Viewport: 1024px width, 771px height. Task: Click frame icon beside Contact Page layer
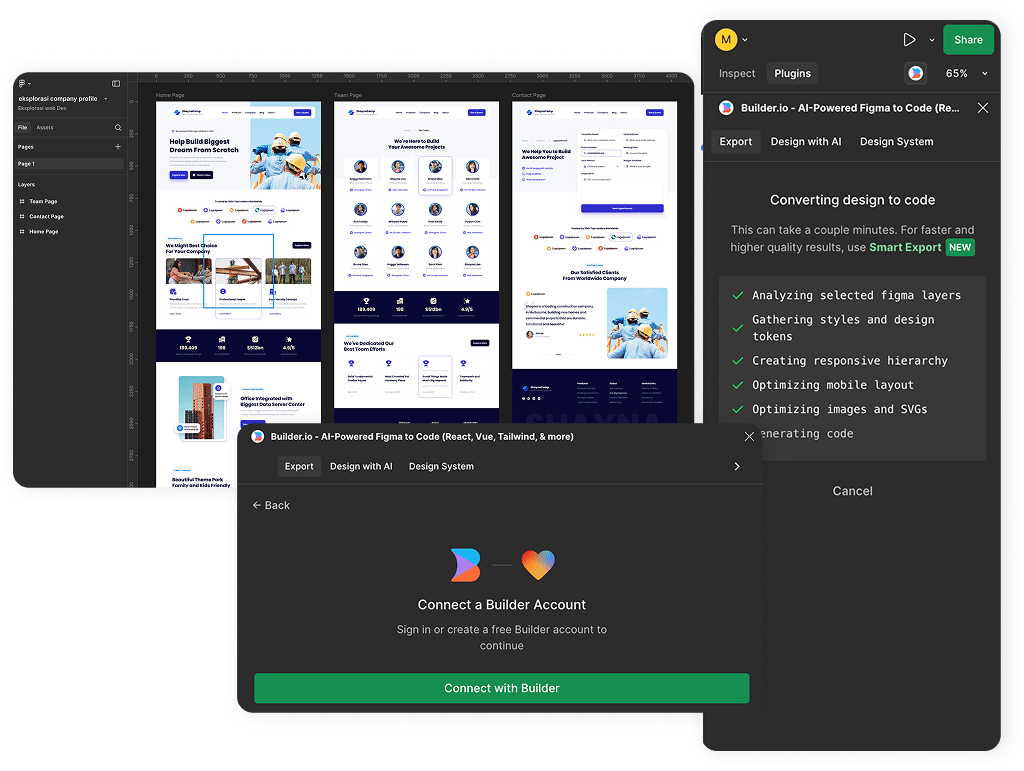point(22,217)
